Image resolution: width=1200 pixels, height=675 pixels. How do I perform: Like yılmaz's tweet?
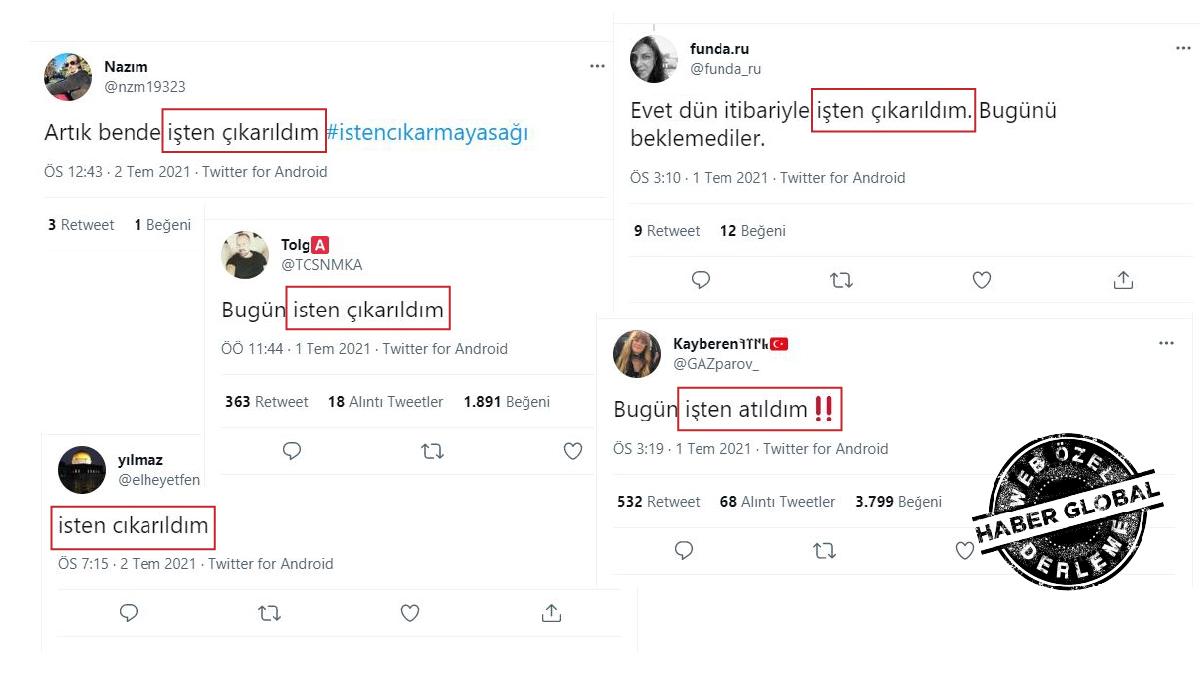pyautogui.click(x=410, y=613)
